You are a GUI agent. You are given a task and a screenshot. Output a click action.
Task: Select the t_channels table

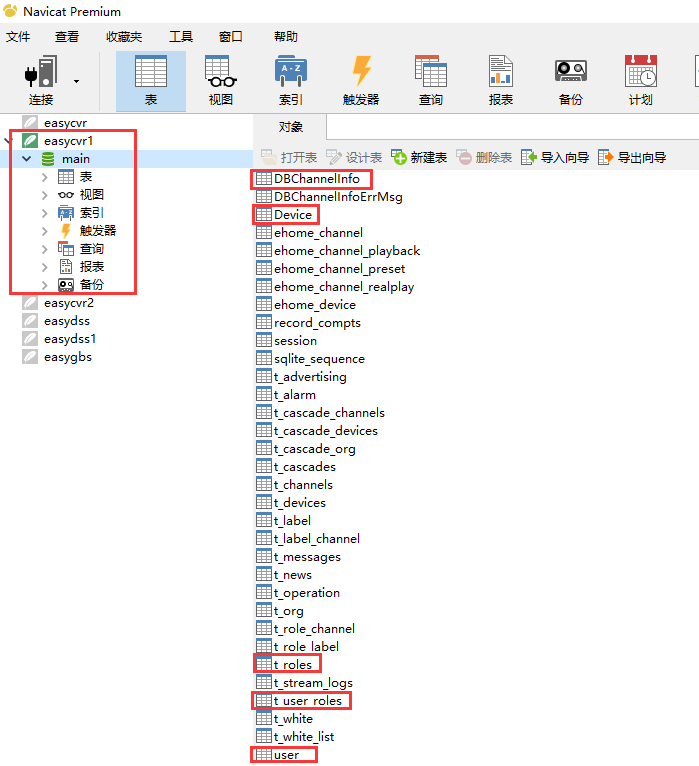pyautogui.click(x=303, y=485)
